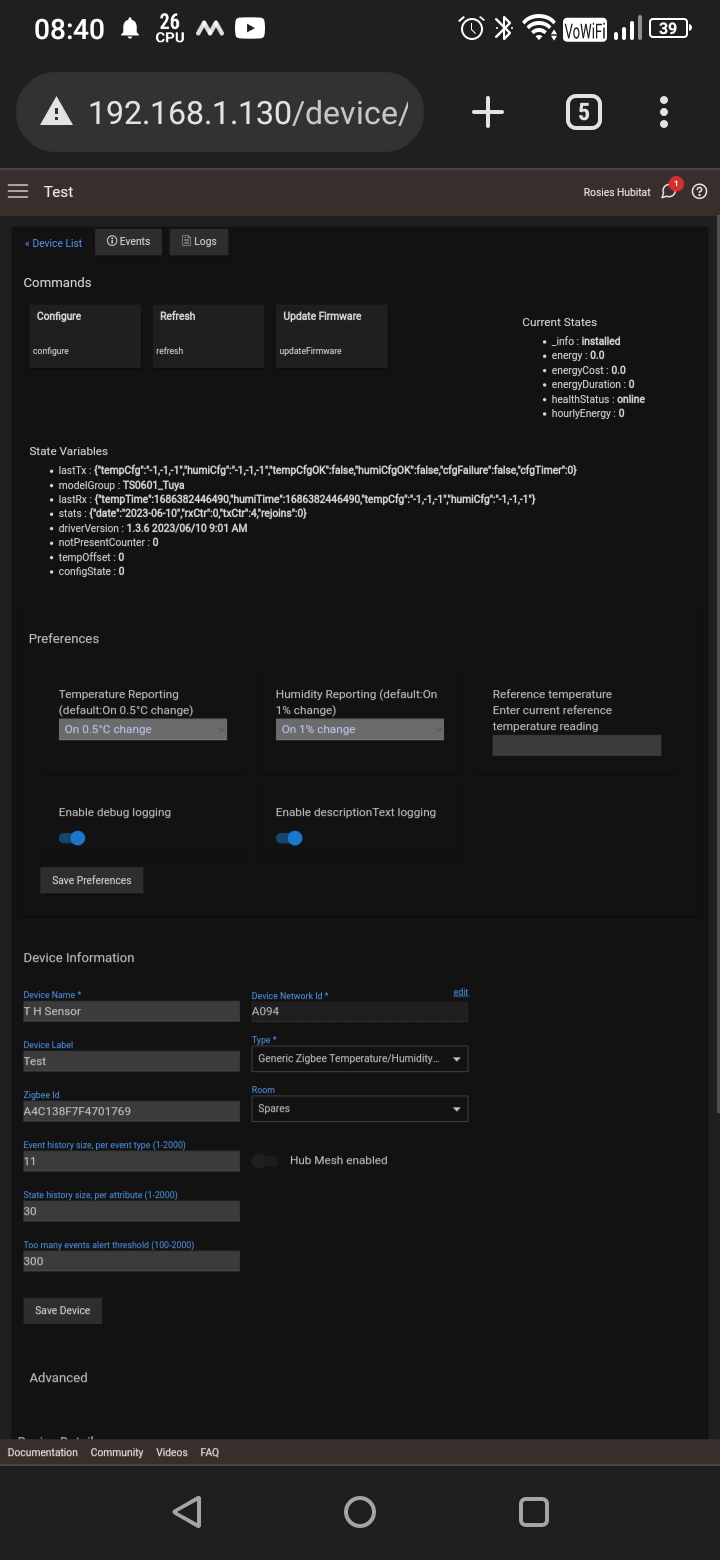Viewport: 720px width, 1560px height.
Task: Disable the debug logging switch
Action: coord(72,838)
